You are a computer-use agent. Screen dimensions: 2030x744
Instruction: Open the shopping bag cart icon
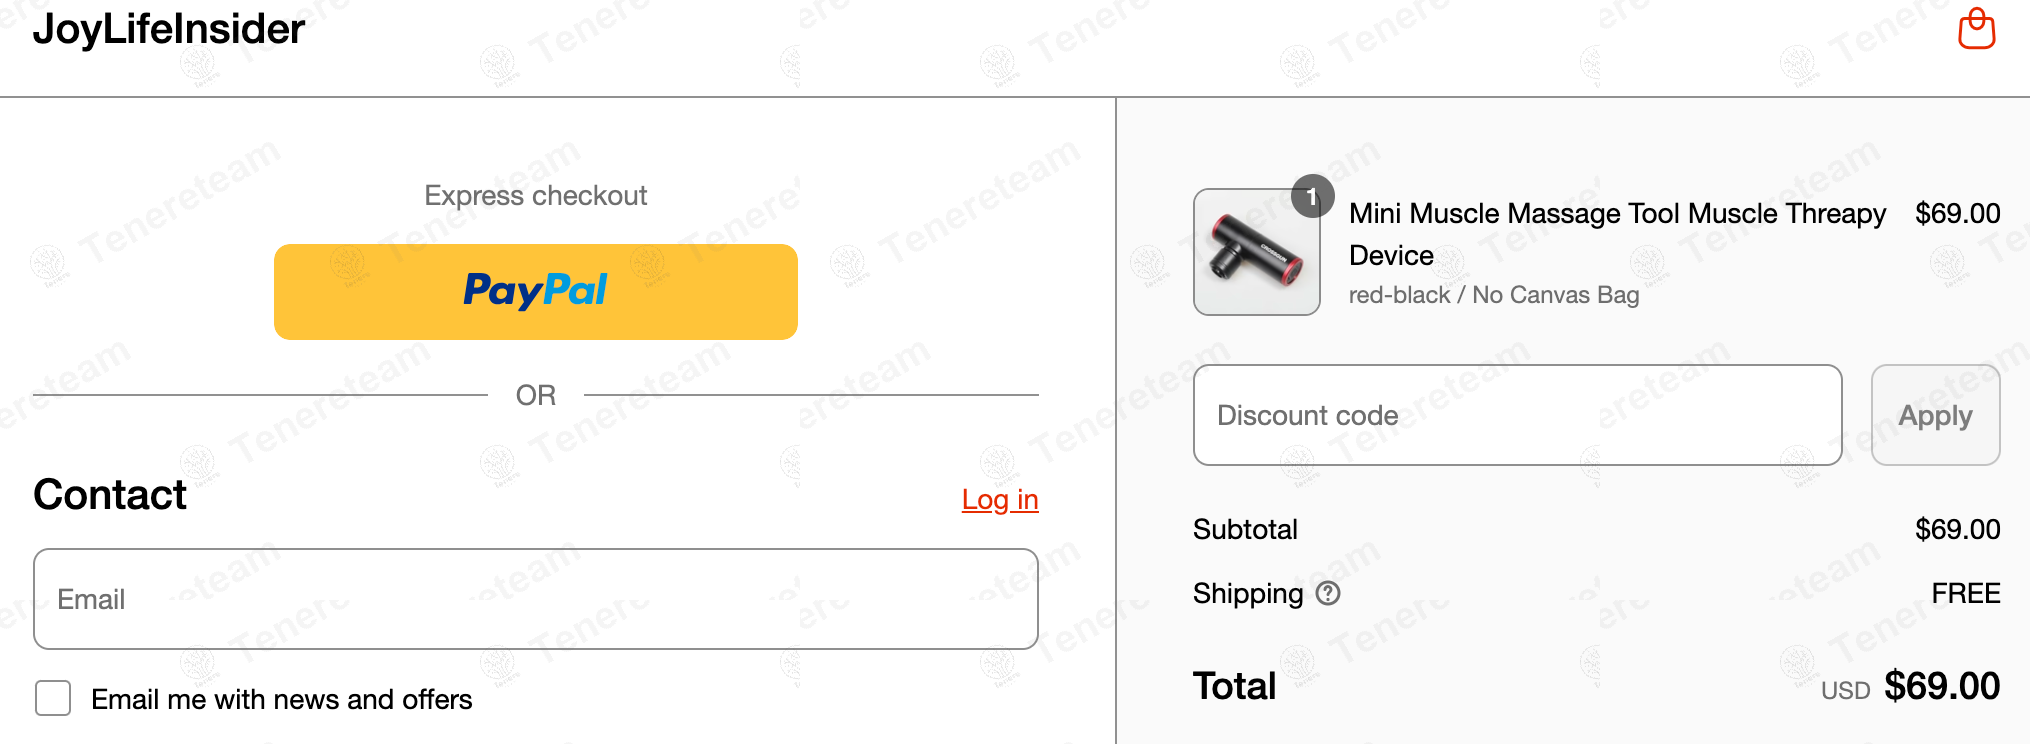point(1976,29)
